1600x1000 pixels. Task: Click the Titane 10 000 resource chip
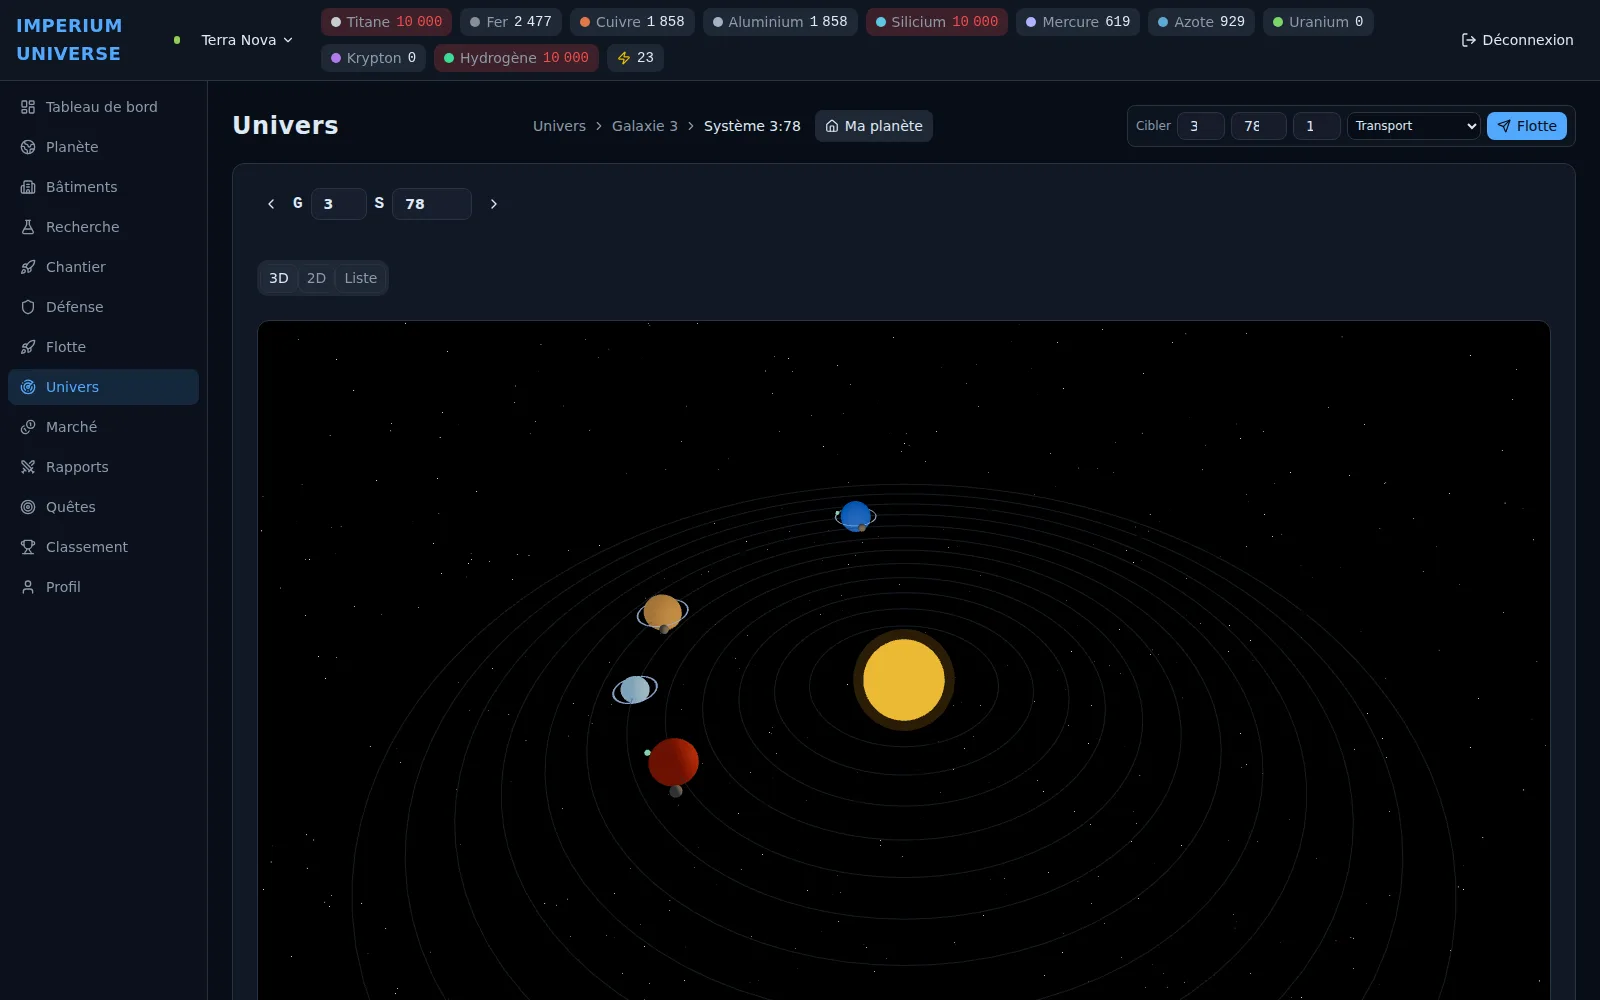(x=386, y=22)
